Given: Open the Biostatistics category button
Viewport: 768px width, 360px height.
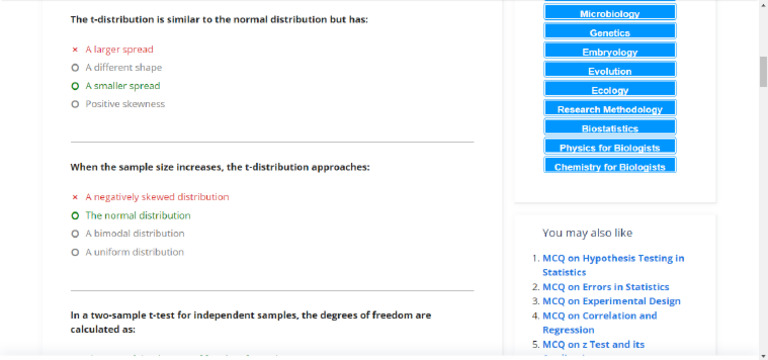Looking at the screenshot, I should click(x=610, y=127).
